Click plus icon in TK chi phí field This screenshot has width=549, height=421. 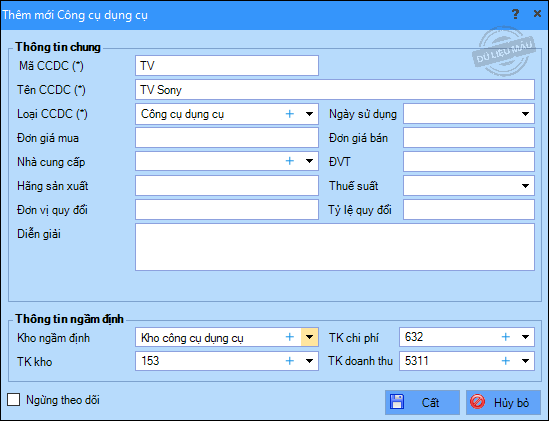(x=506, y=337)
